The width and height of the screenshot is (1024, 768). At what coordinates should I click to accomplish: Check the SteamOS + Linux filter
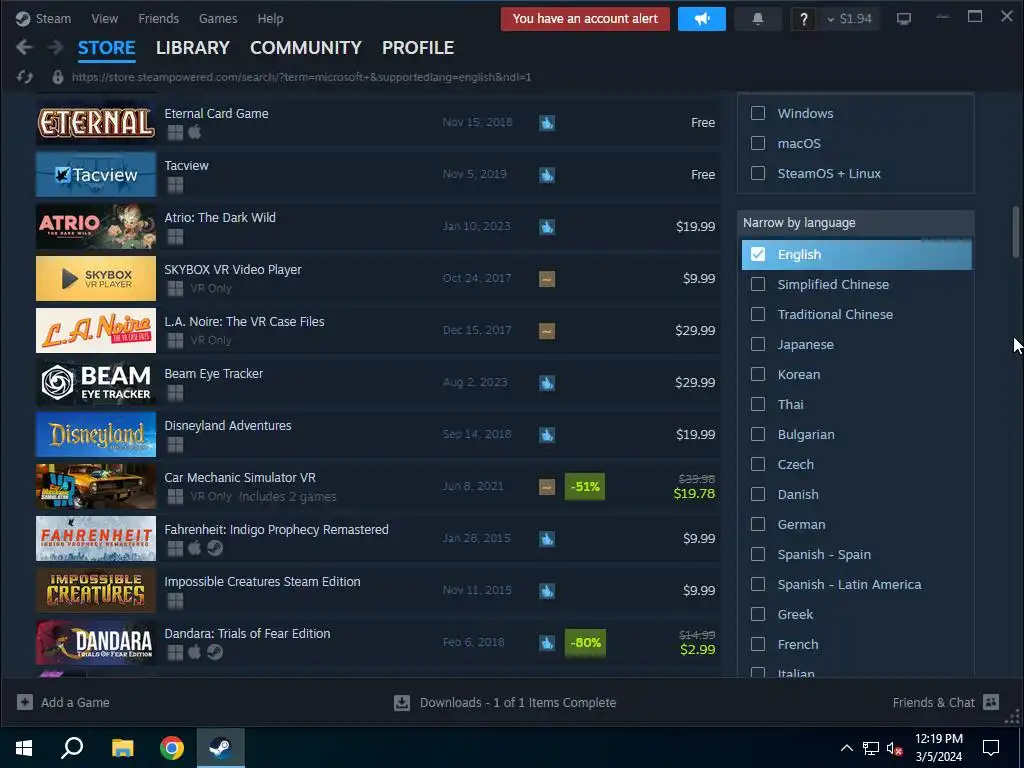pos(758,173)
